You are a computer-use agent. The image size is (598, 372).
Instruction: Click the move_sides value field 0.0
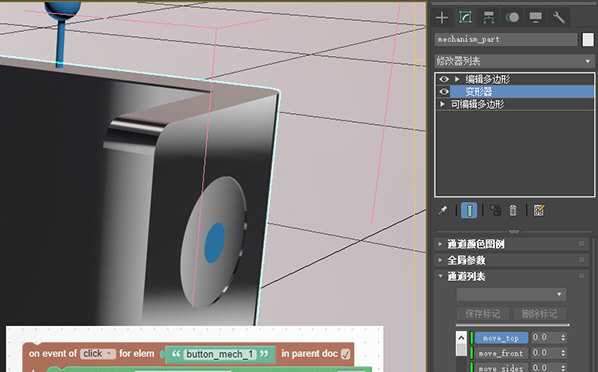click(544, 368)
